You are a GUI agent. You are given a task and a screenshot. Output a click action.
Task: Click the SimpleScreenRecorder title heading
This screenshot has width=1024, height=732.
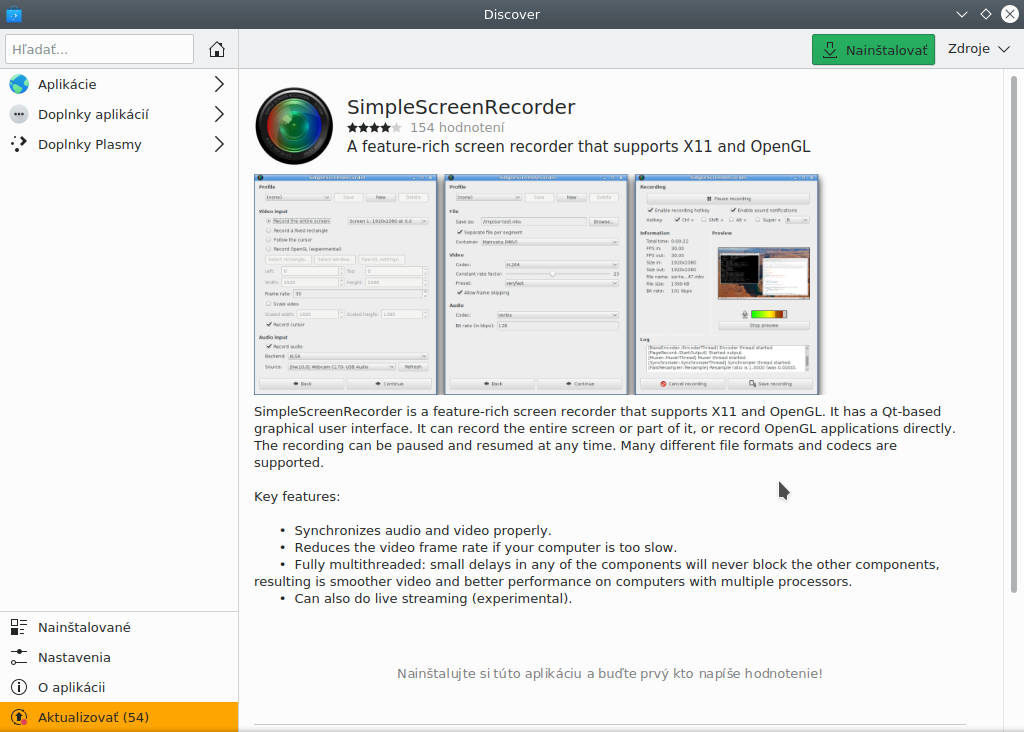point(460,106)
